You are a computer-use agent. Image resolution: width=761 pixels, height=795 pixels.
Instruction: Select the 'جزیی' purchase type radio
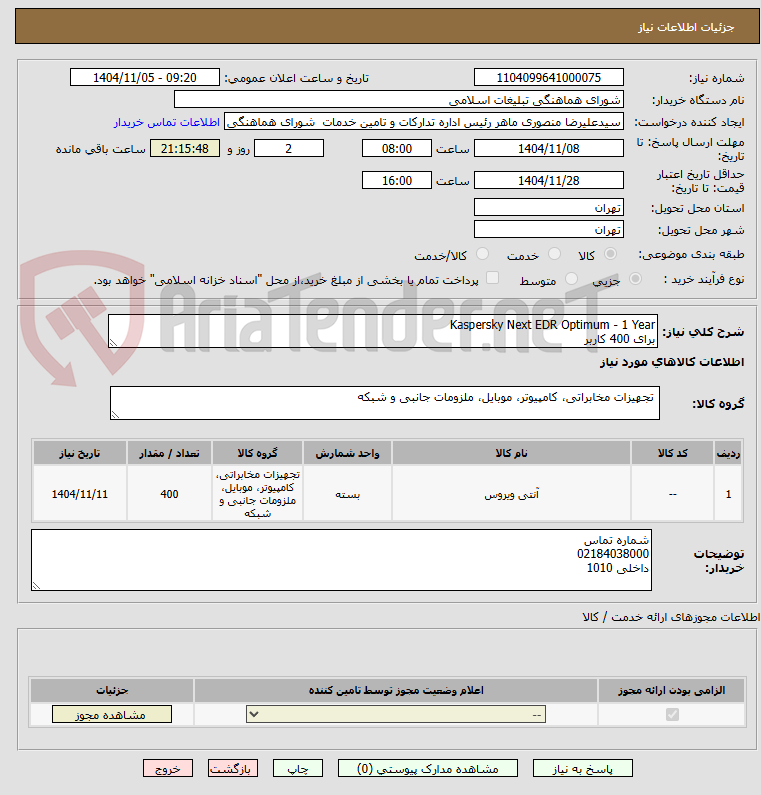click(x=635, y=278)
